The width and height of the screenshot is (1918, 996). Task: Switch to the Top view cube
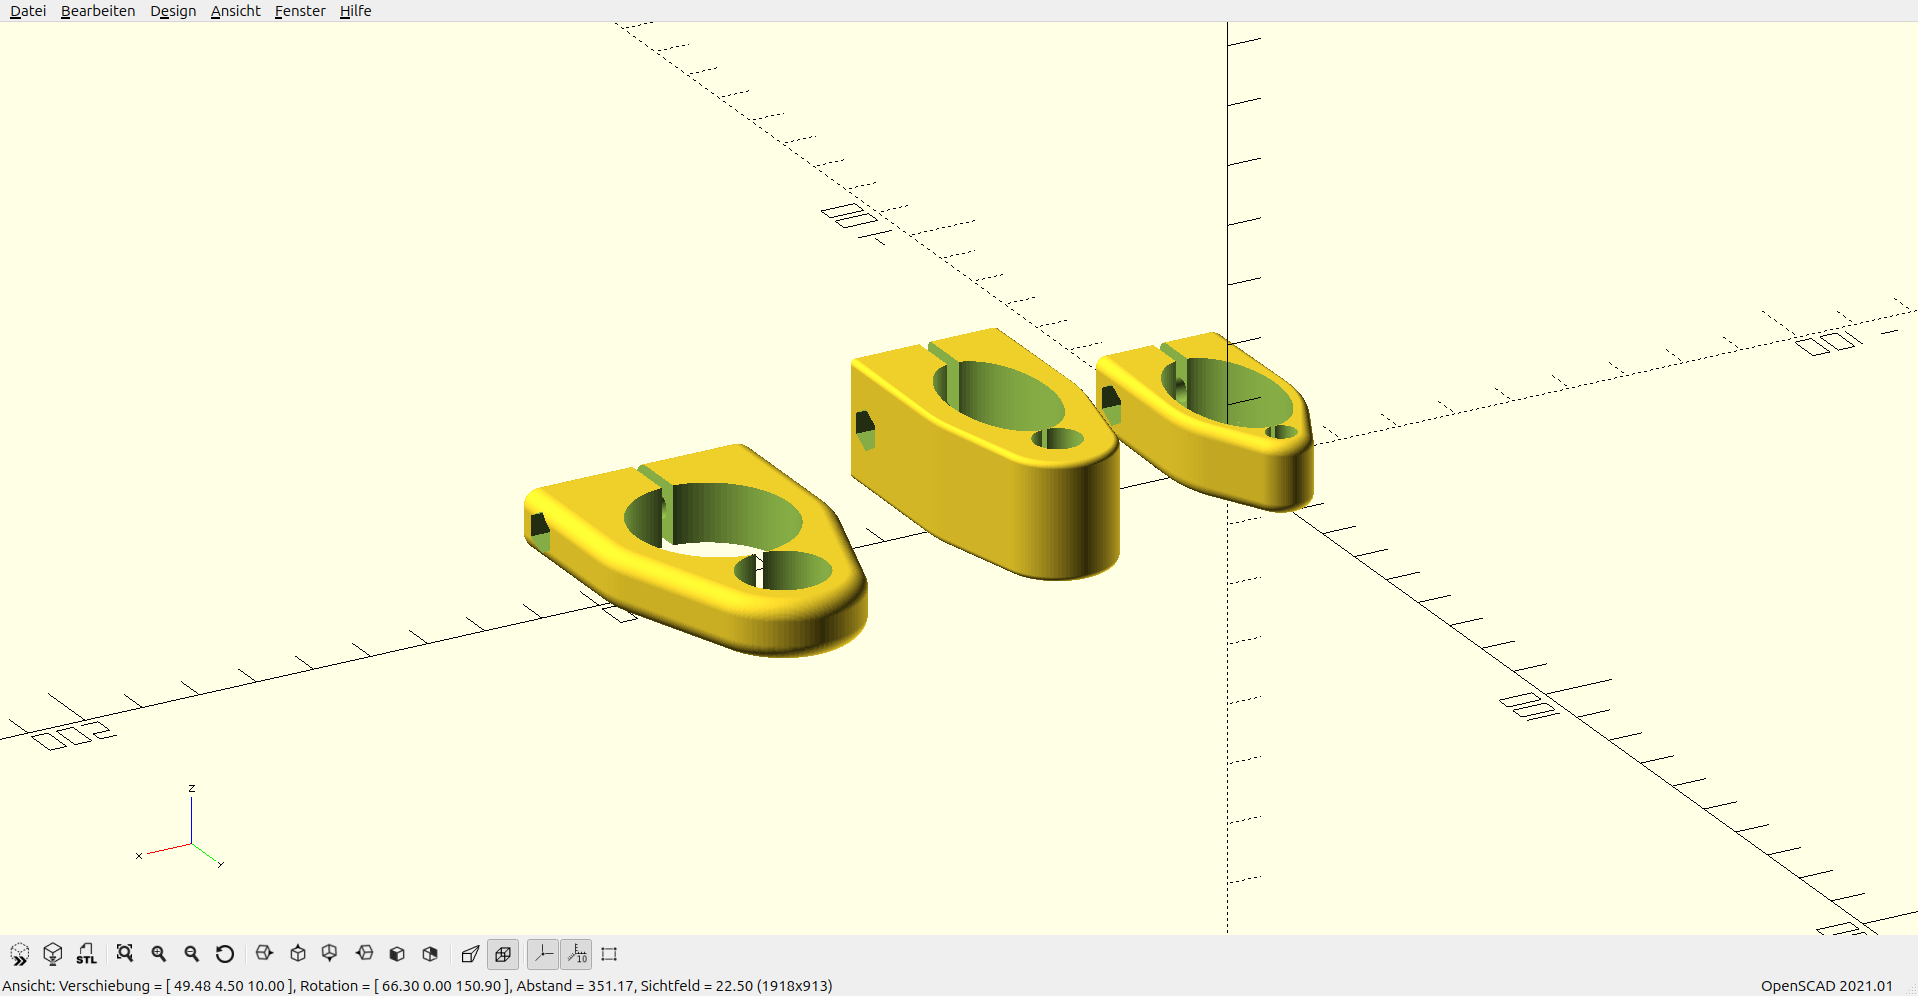pyautogui.click(x=298, y=954)
